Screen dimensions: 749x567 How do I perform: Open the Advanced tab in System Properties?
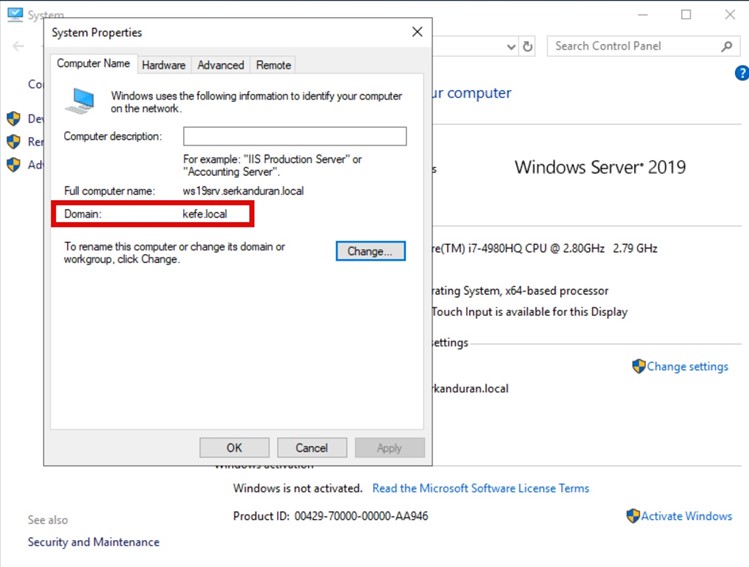point(221,65)
